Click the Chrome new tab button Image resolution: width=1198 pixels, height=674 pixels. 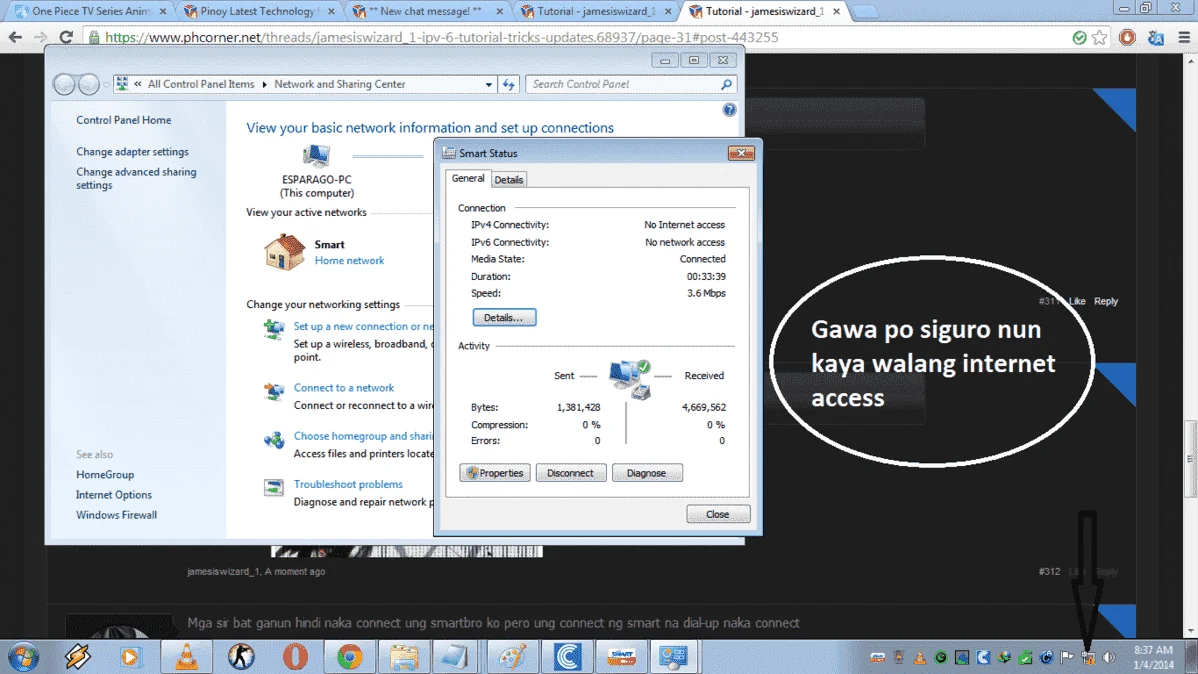pyautogui.click(x=865, y=11)
